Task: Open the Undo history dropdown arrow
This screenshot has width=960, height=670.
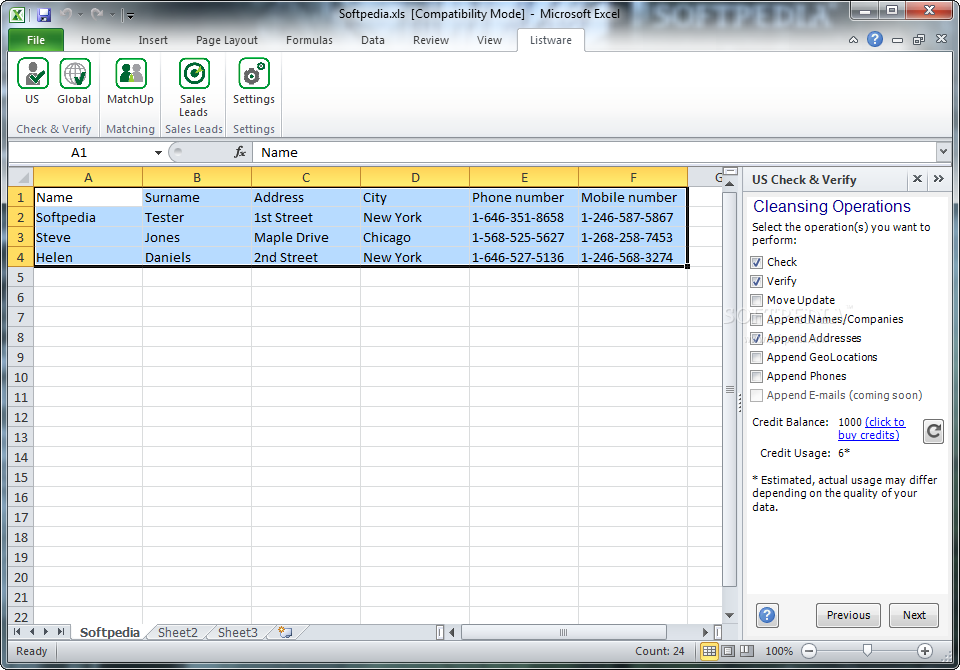Action: 80,14
